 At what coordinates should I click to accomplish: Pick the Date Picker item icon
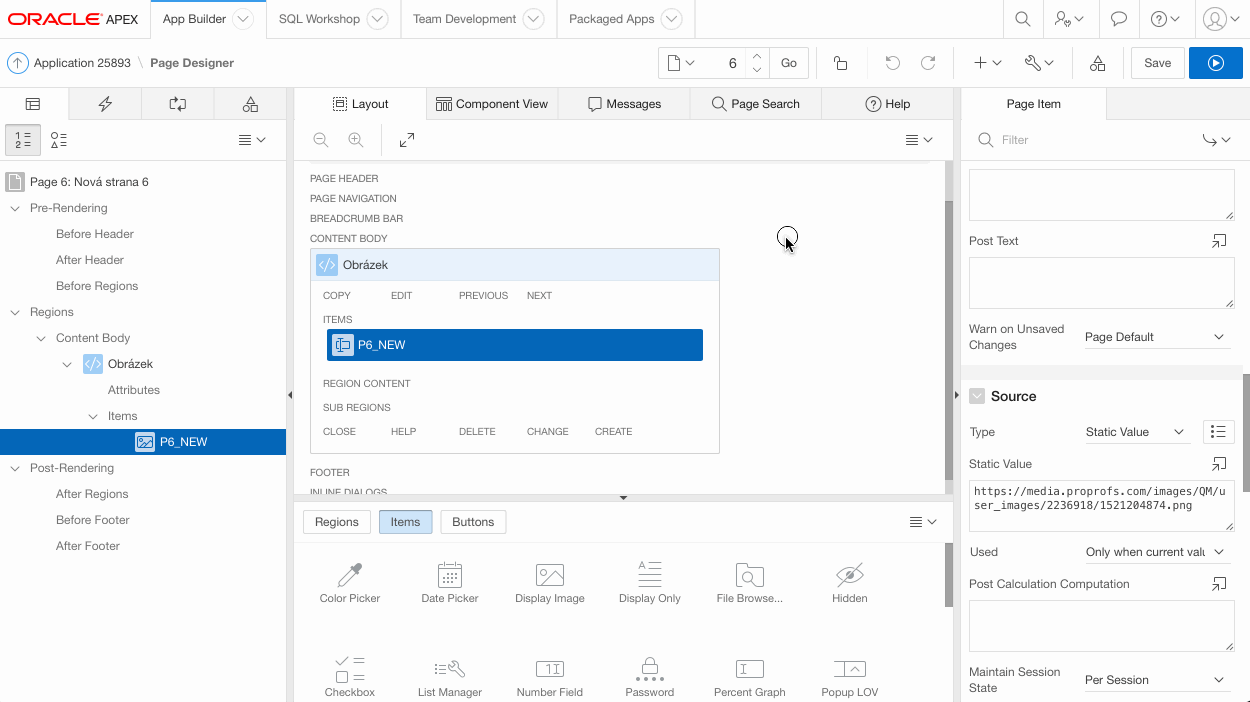tap(449, 575)
